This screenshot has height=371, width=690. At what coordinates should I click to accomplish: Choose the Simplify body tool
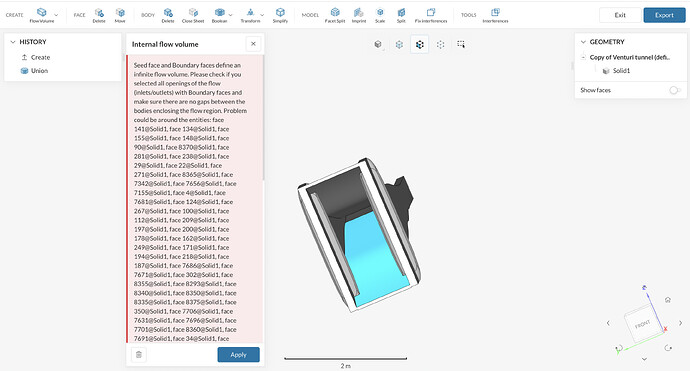point(280,15)
